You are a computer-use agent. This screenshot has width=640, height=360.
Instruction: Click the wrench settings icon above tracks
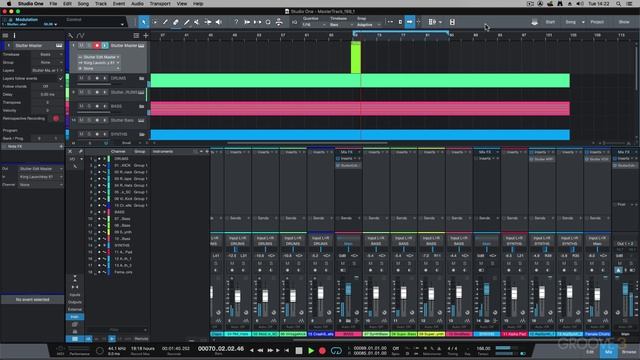[71, 36]
